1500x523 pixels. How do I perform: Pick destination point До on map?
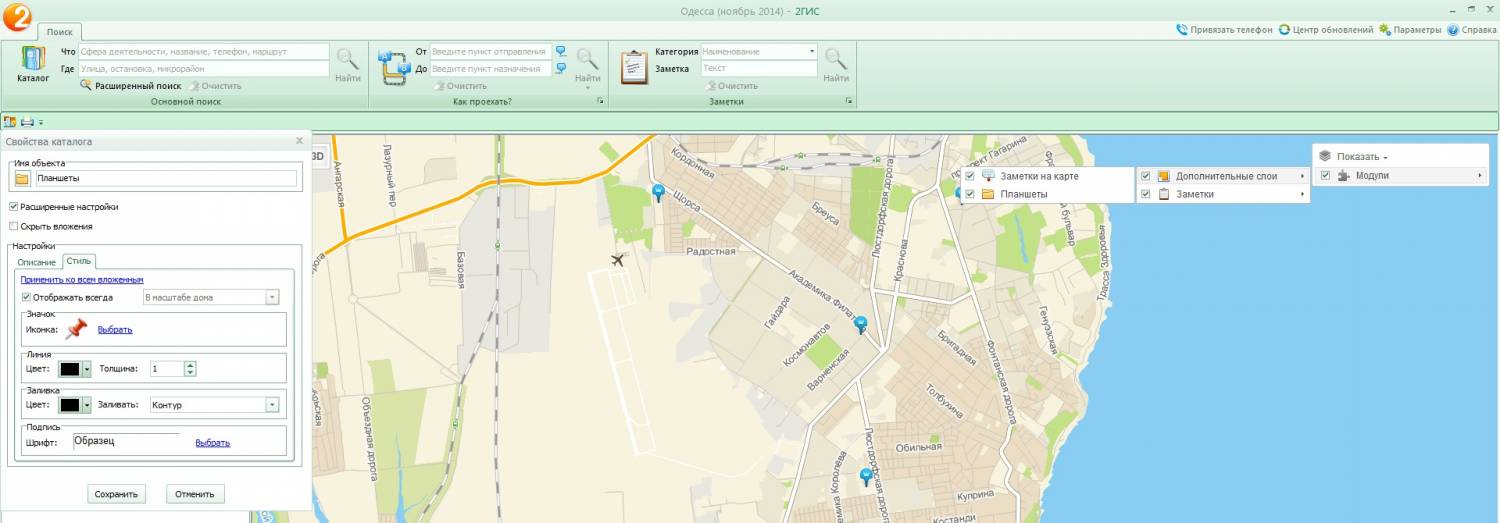point(561,68)
